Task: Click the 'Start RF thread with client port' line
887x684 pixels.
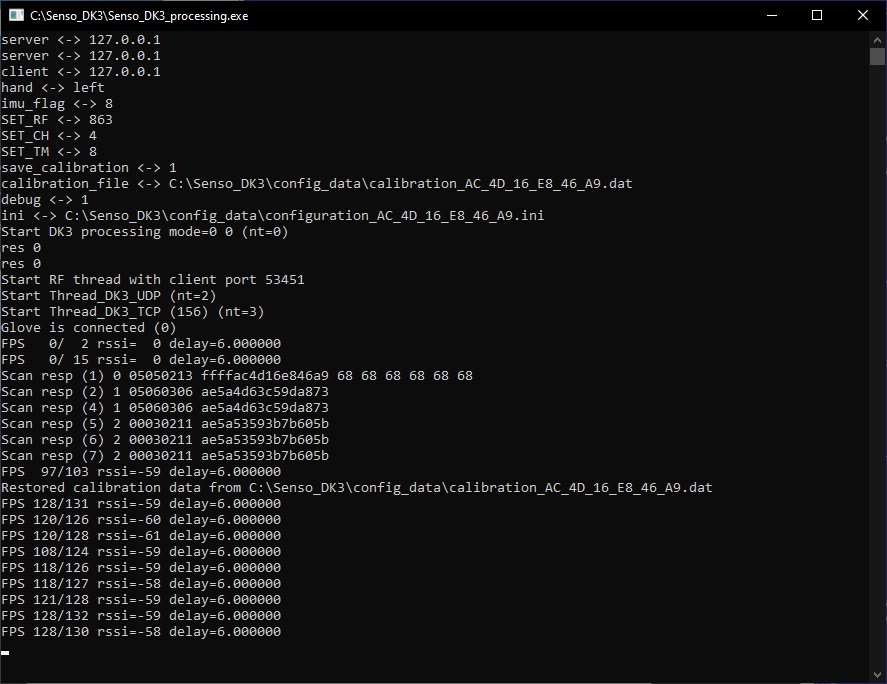Action: [153, 280]
